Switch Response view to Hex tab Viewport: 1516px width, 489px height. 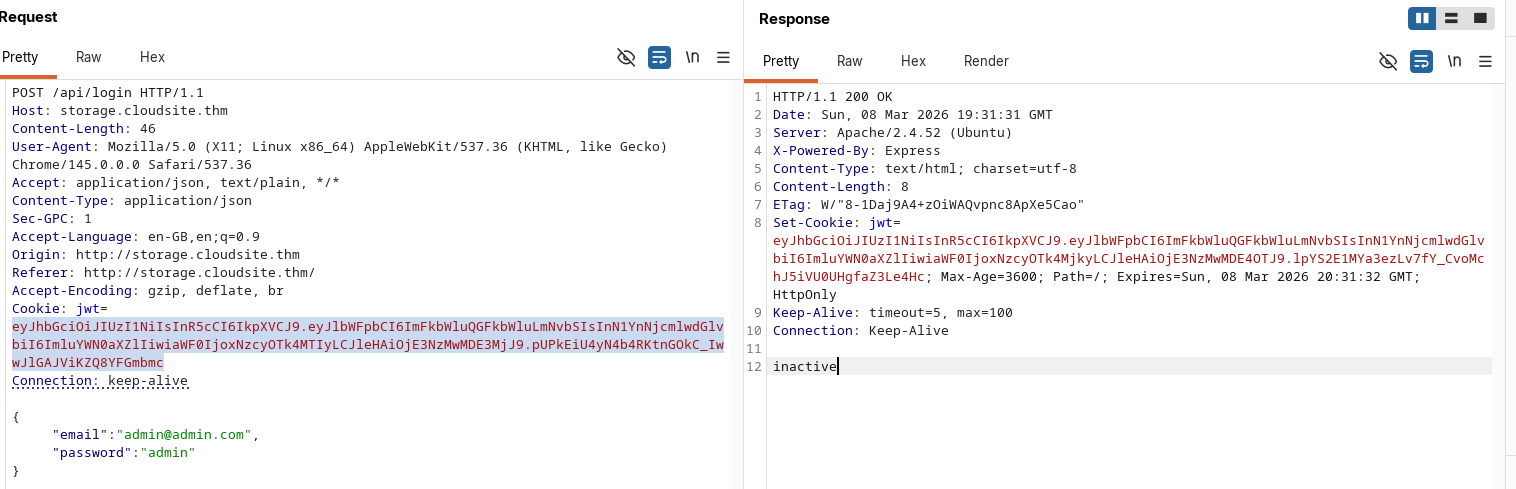click(x=913, y=61)
